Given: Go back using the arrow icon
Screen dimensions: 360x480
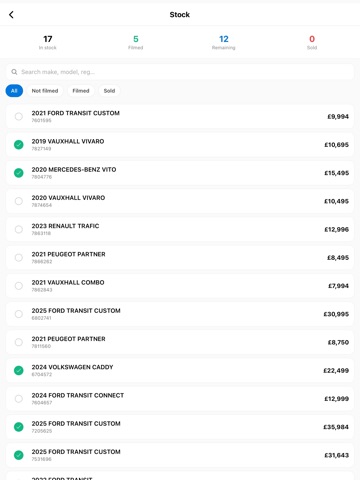Looking at the screenshot, I should coord(11,15).
